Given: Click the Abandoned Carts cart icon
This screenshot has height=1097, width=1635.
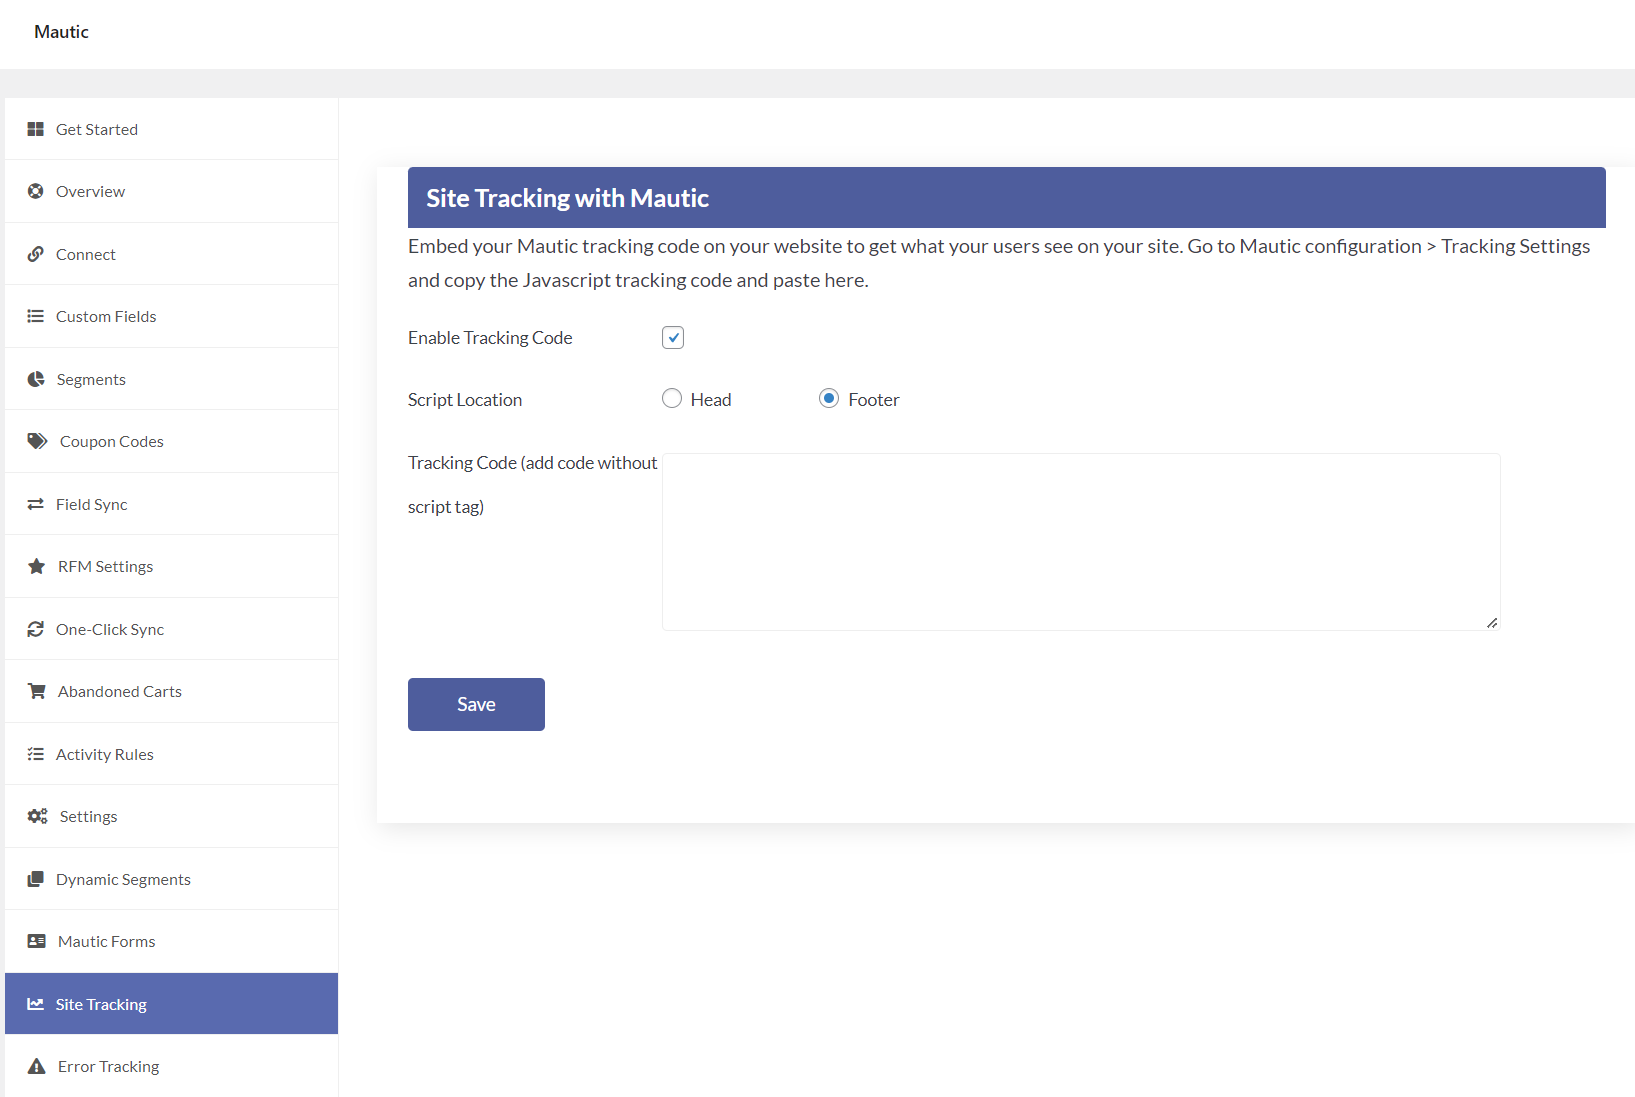Looking at the screenshot, I should 37,691.
